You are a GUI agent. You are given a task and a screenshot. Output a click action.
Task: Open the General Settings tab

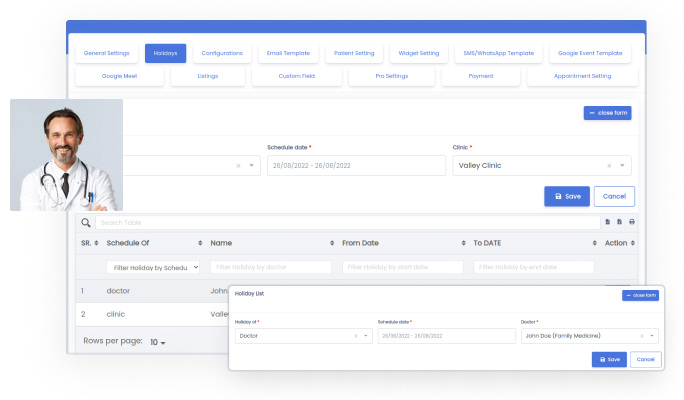107,53
